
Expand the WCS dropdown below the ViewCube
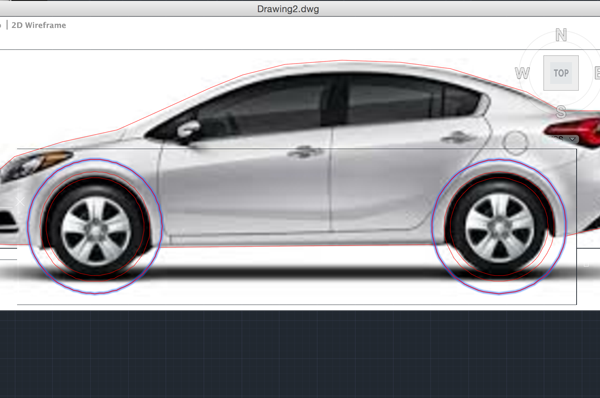pyautogui.click(x=572, y=139)
